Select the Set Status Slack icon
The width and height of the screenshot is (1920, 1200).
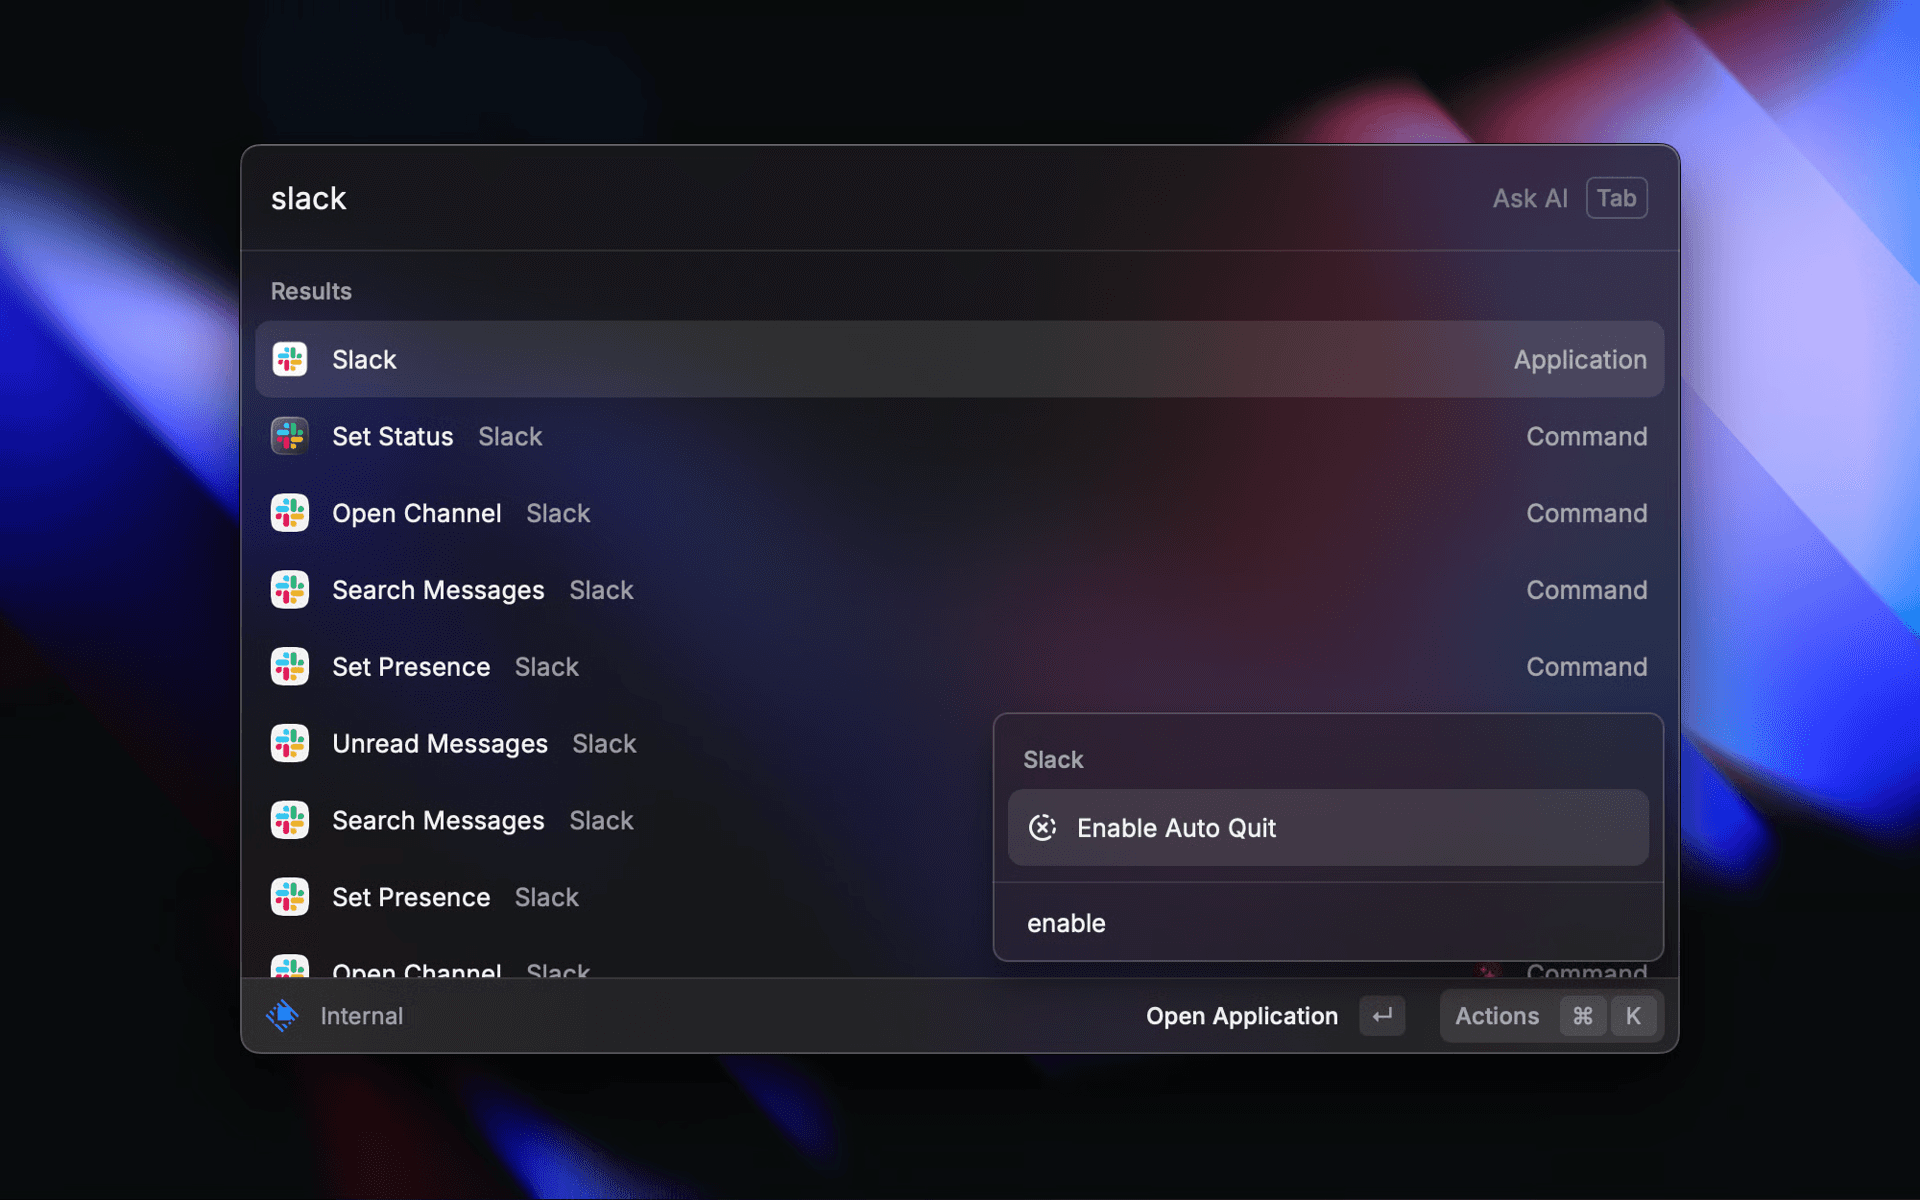tap(289, 436)
